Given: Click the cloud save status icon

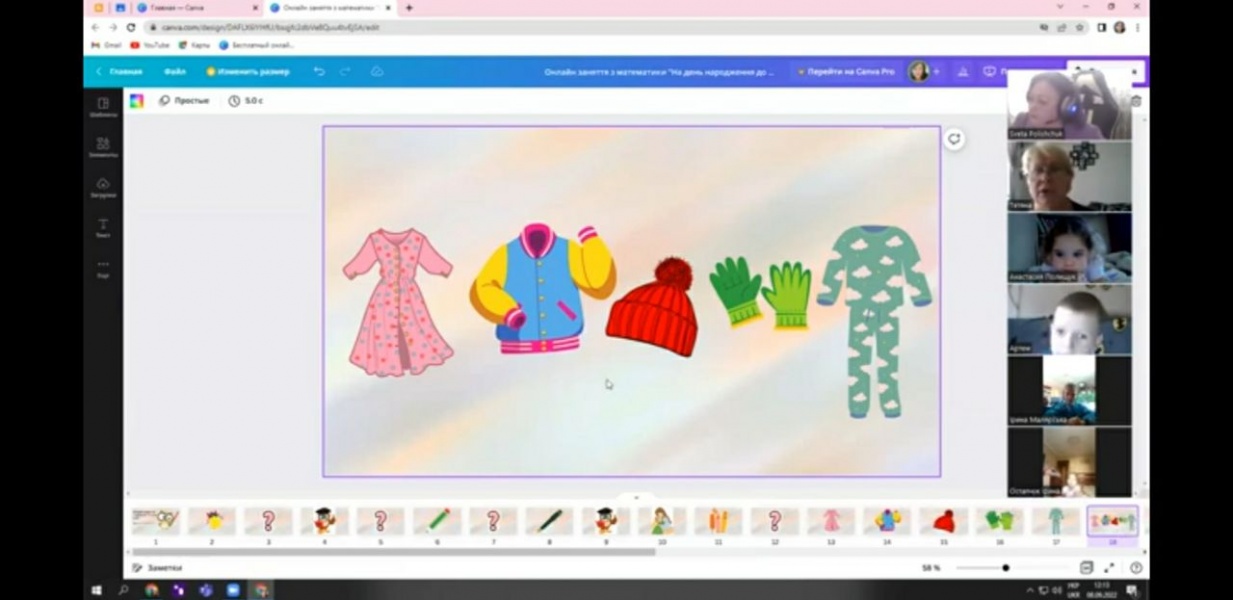Looking at the screenshot, I should pyautogui.click(x=377, y=72).
